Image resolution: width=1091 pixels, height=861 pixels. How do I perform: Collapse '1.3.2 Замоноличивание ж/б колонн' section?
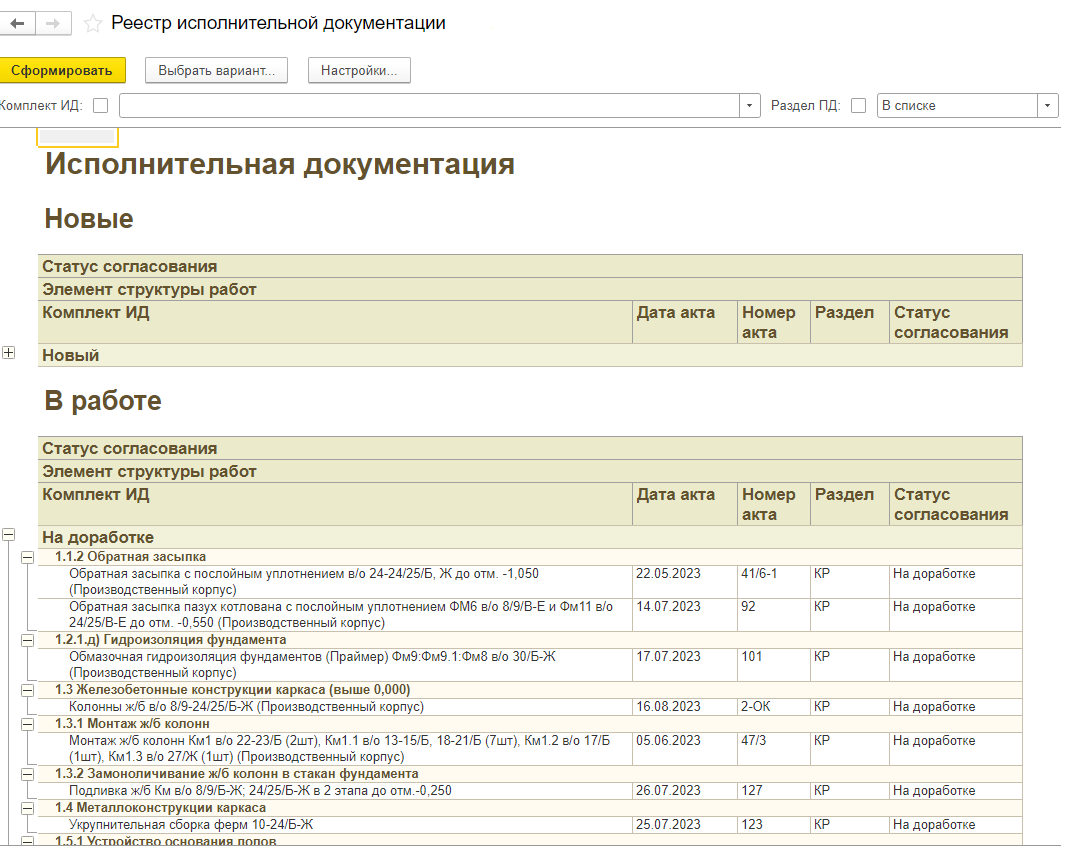pos(27,774)
